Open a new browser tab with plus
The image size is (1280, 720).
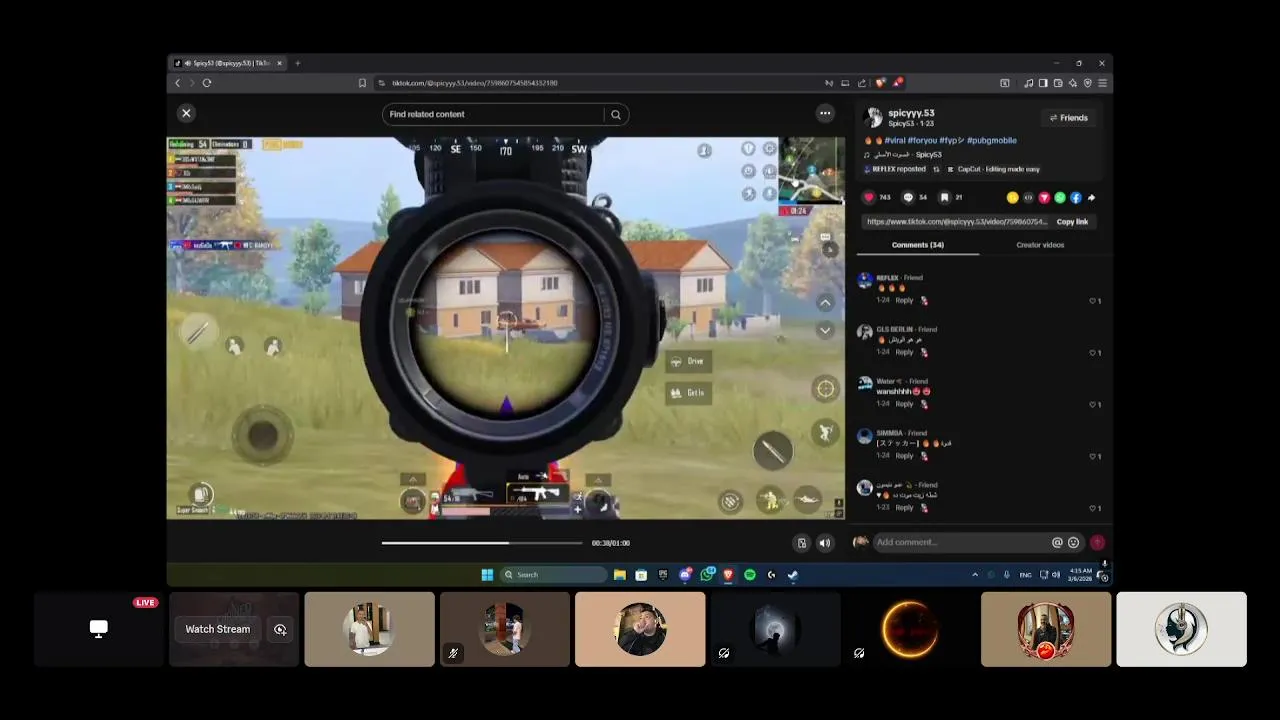(297, 63)
